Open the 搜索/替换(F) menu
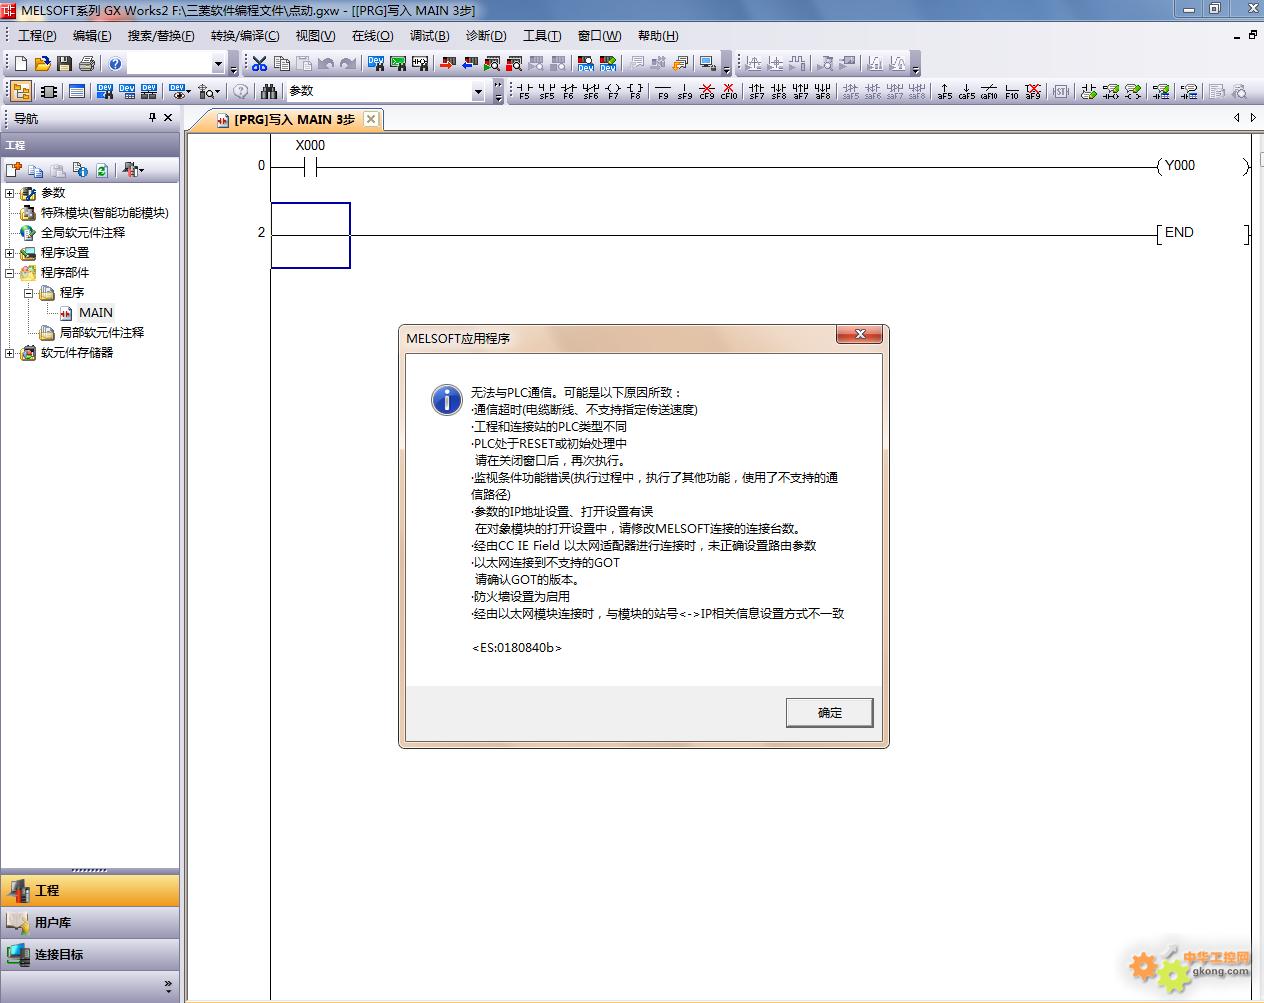 click(x=161, y=36)
